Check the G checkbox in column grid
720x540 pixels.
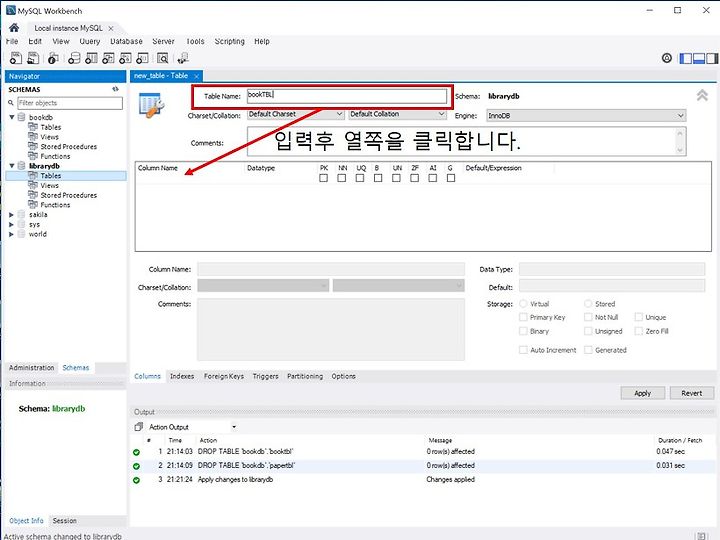451,178
